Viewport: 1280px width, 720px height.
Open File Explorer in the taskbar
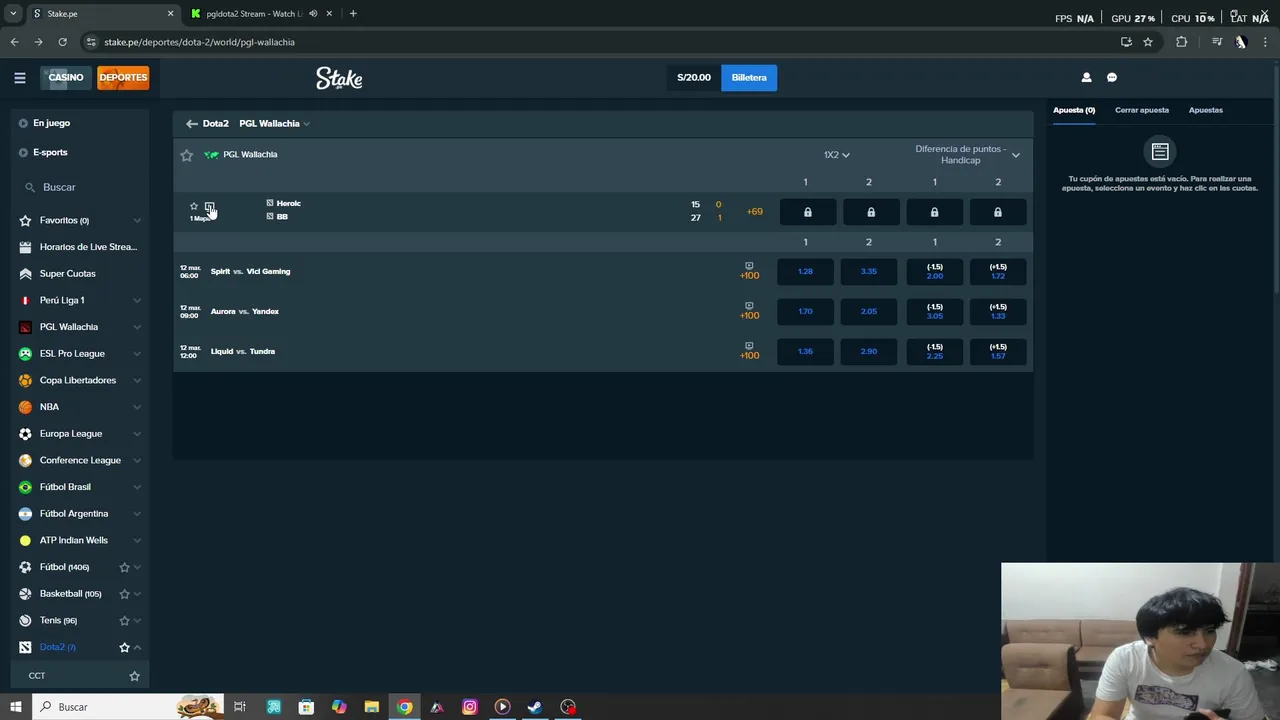[x=371, y=707]
